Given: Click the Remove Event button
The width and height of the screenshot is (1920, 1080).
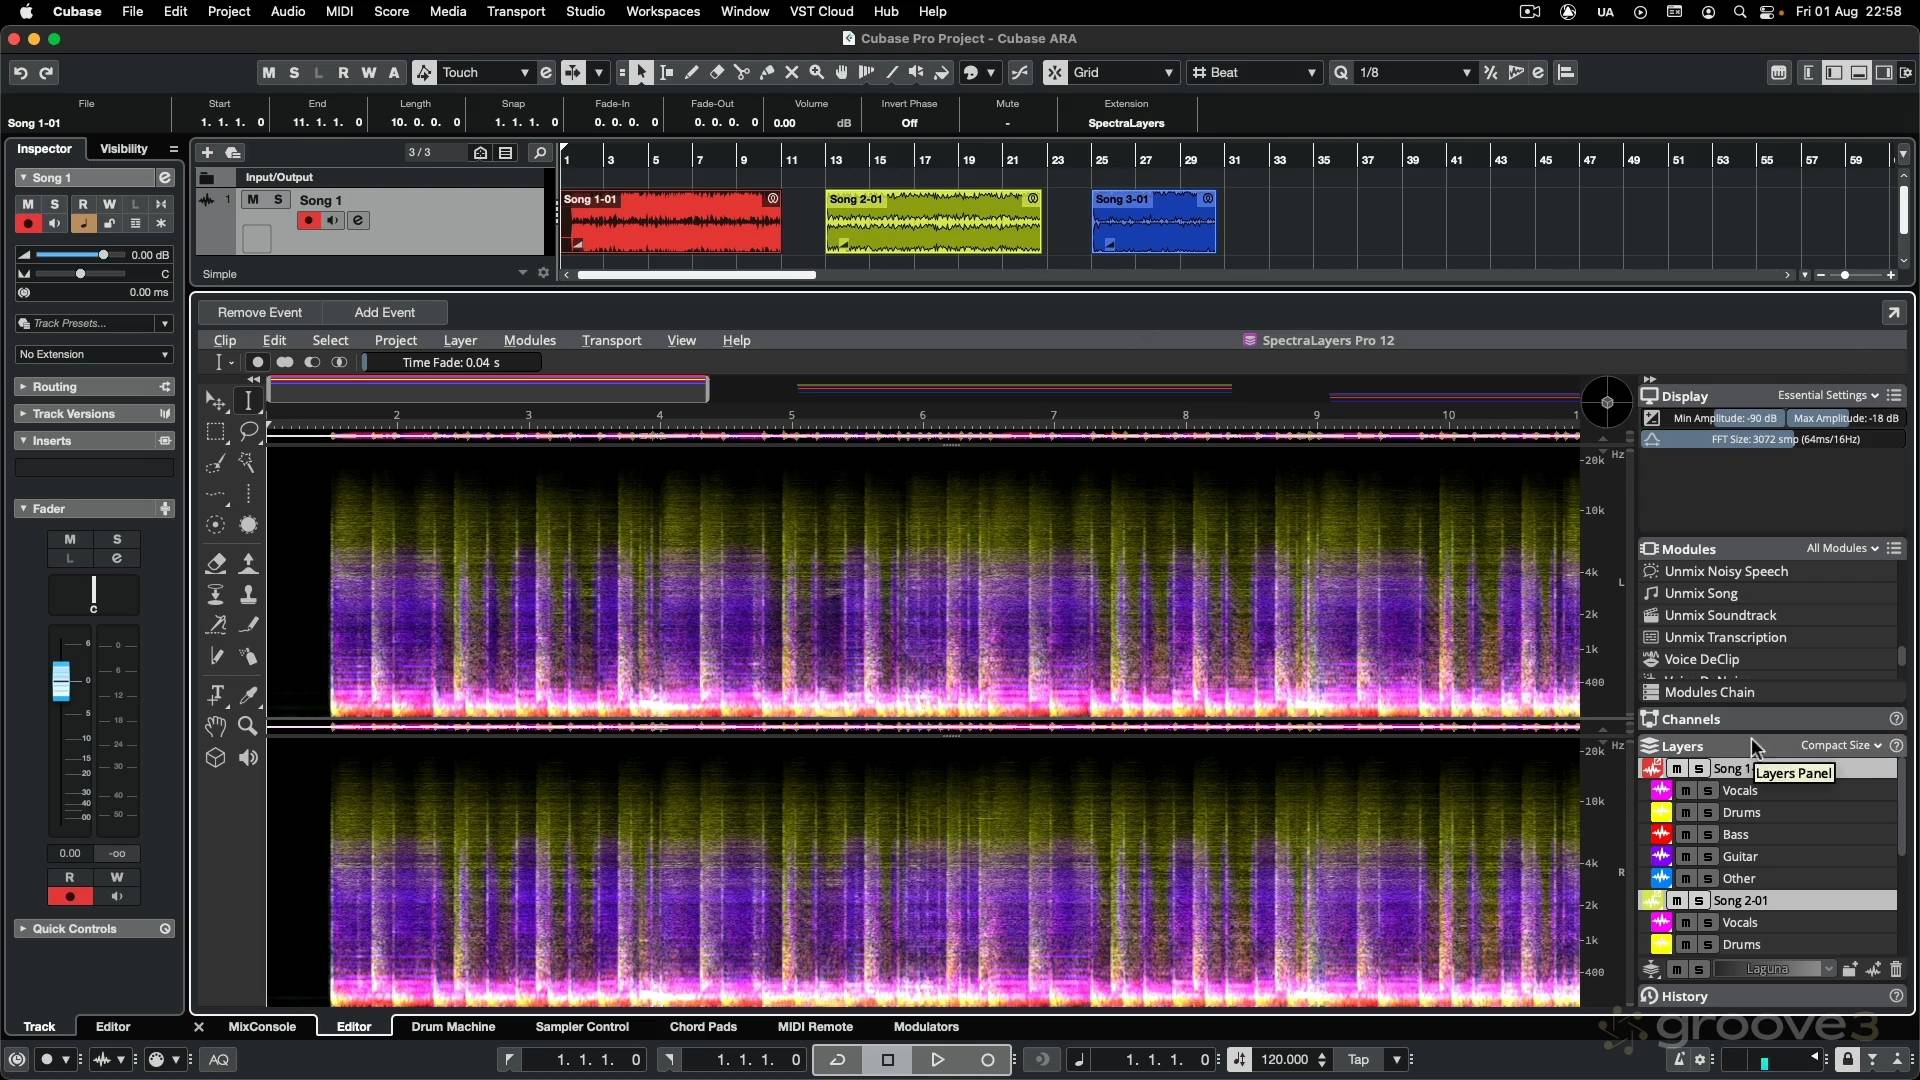Looking at the screenshot, I should (259, 312).
